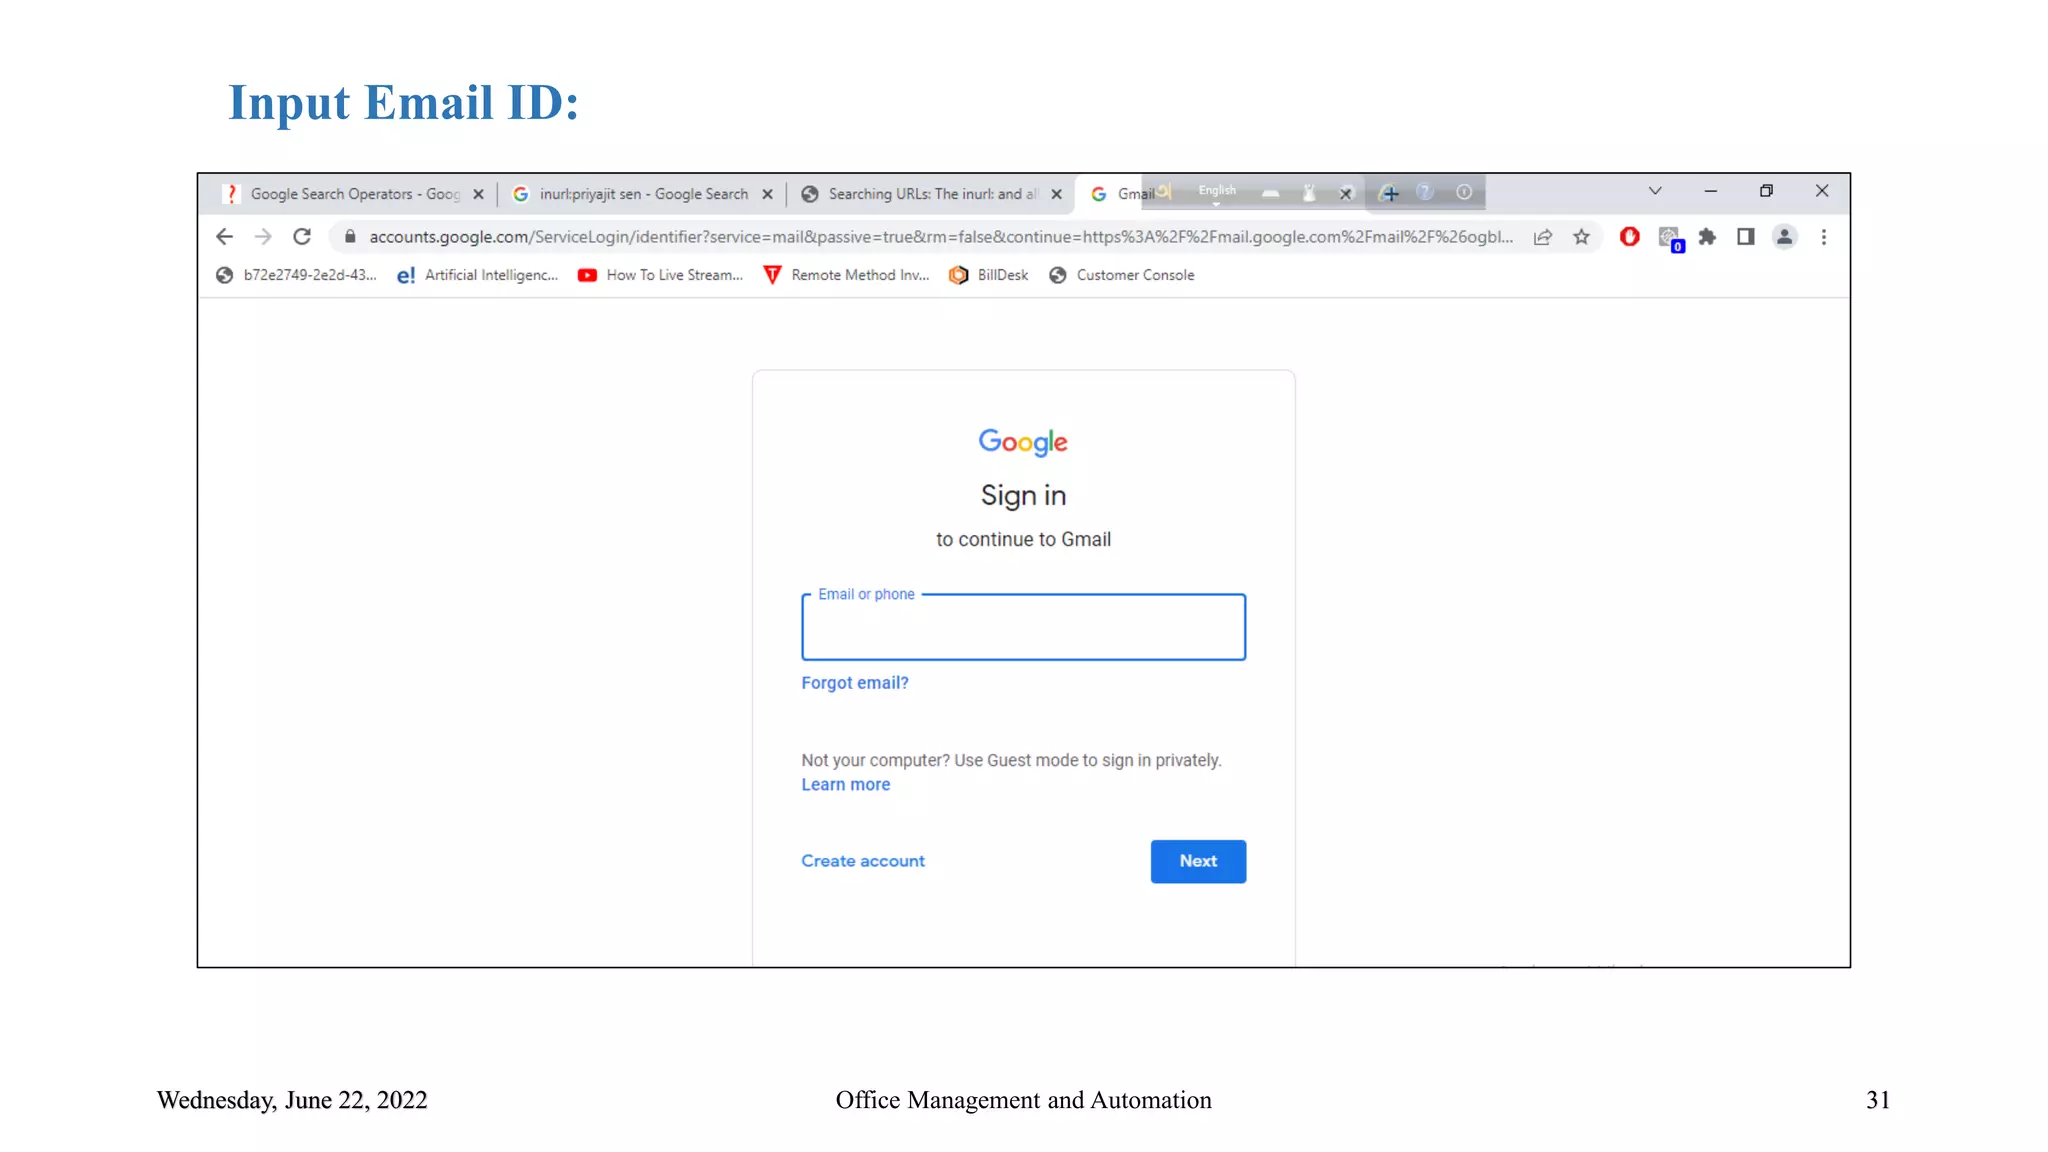The width and height of the screenshot is (2048, 1152).
Task: Reload the page with the refresh icon
Action: pos(302,237)
